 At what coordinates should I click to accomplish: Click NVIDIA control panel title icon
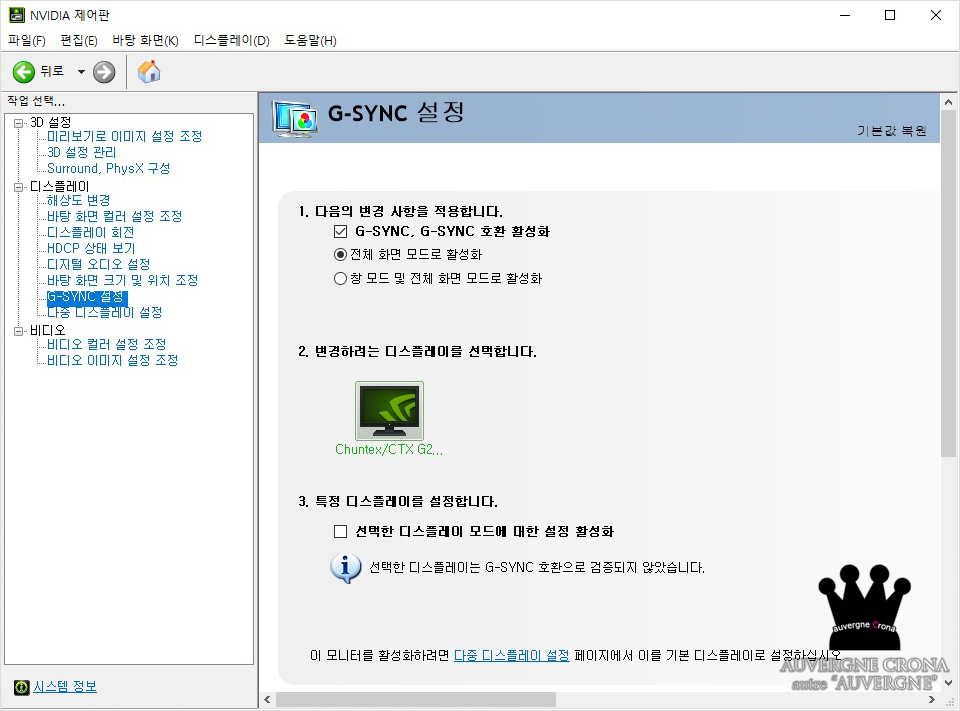coord(17,15)
